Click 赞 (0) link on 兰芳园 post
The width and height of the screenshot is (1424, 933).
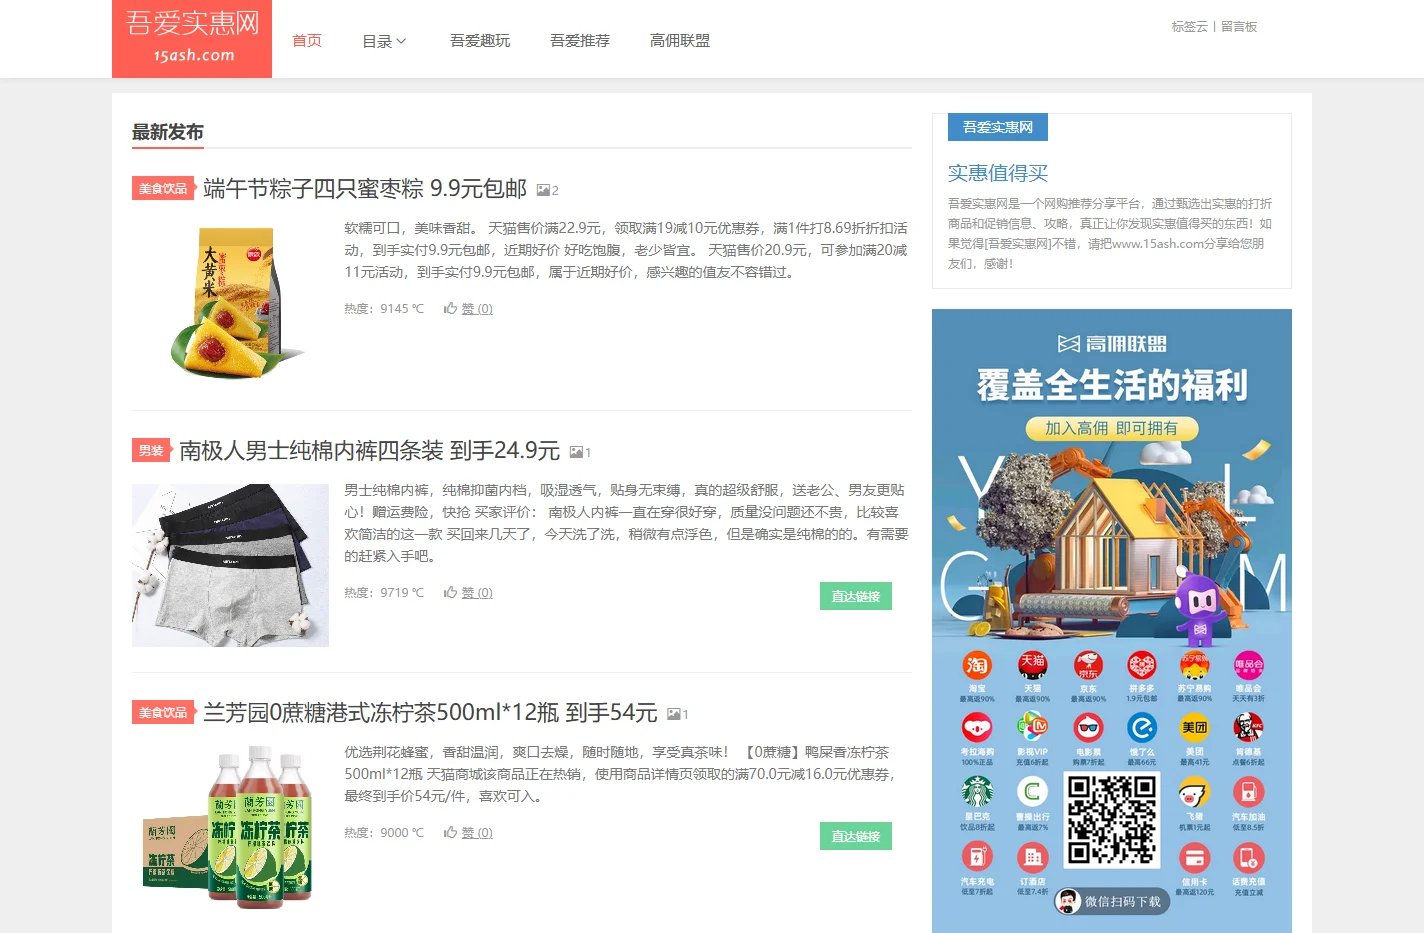477,833
